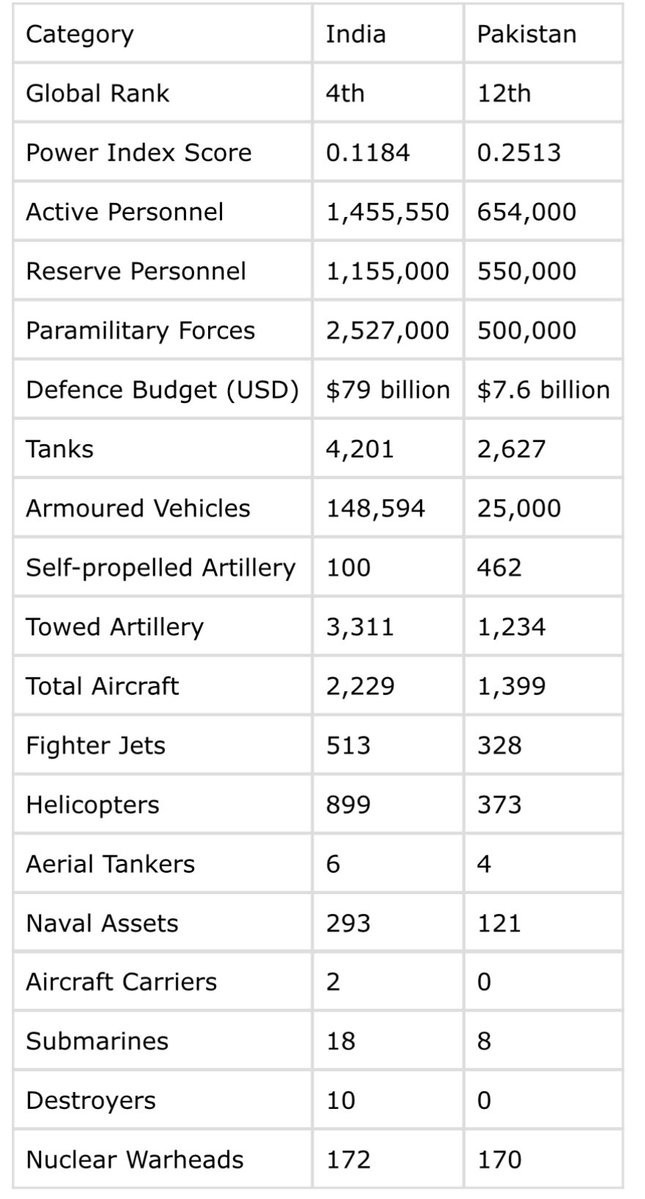Click India's Submarines value 18
This screenshot has width=645, height=1199.
point(340,1041)
